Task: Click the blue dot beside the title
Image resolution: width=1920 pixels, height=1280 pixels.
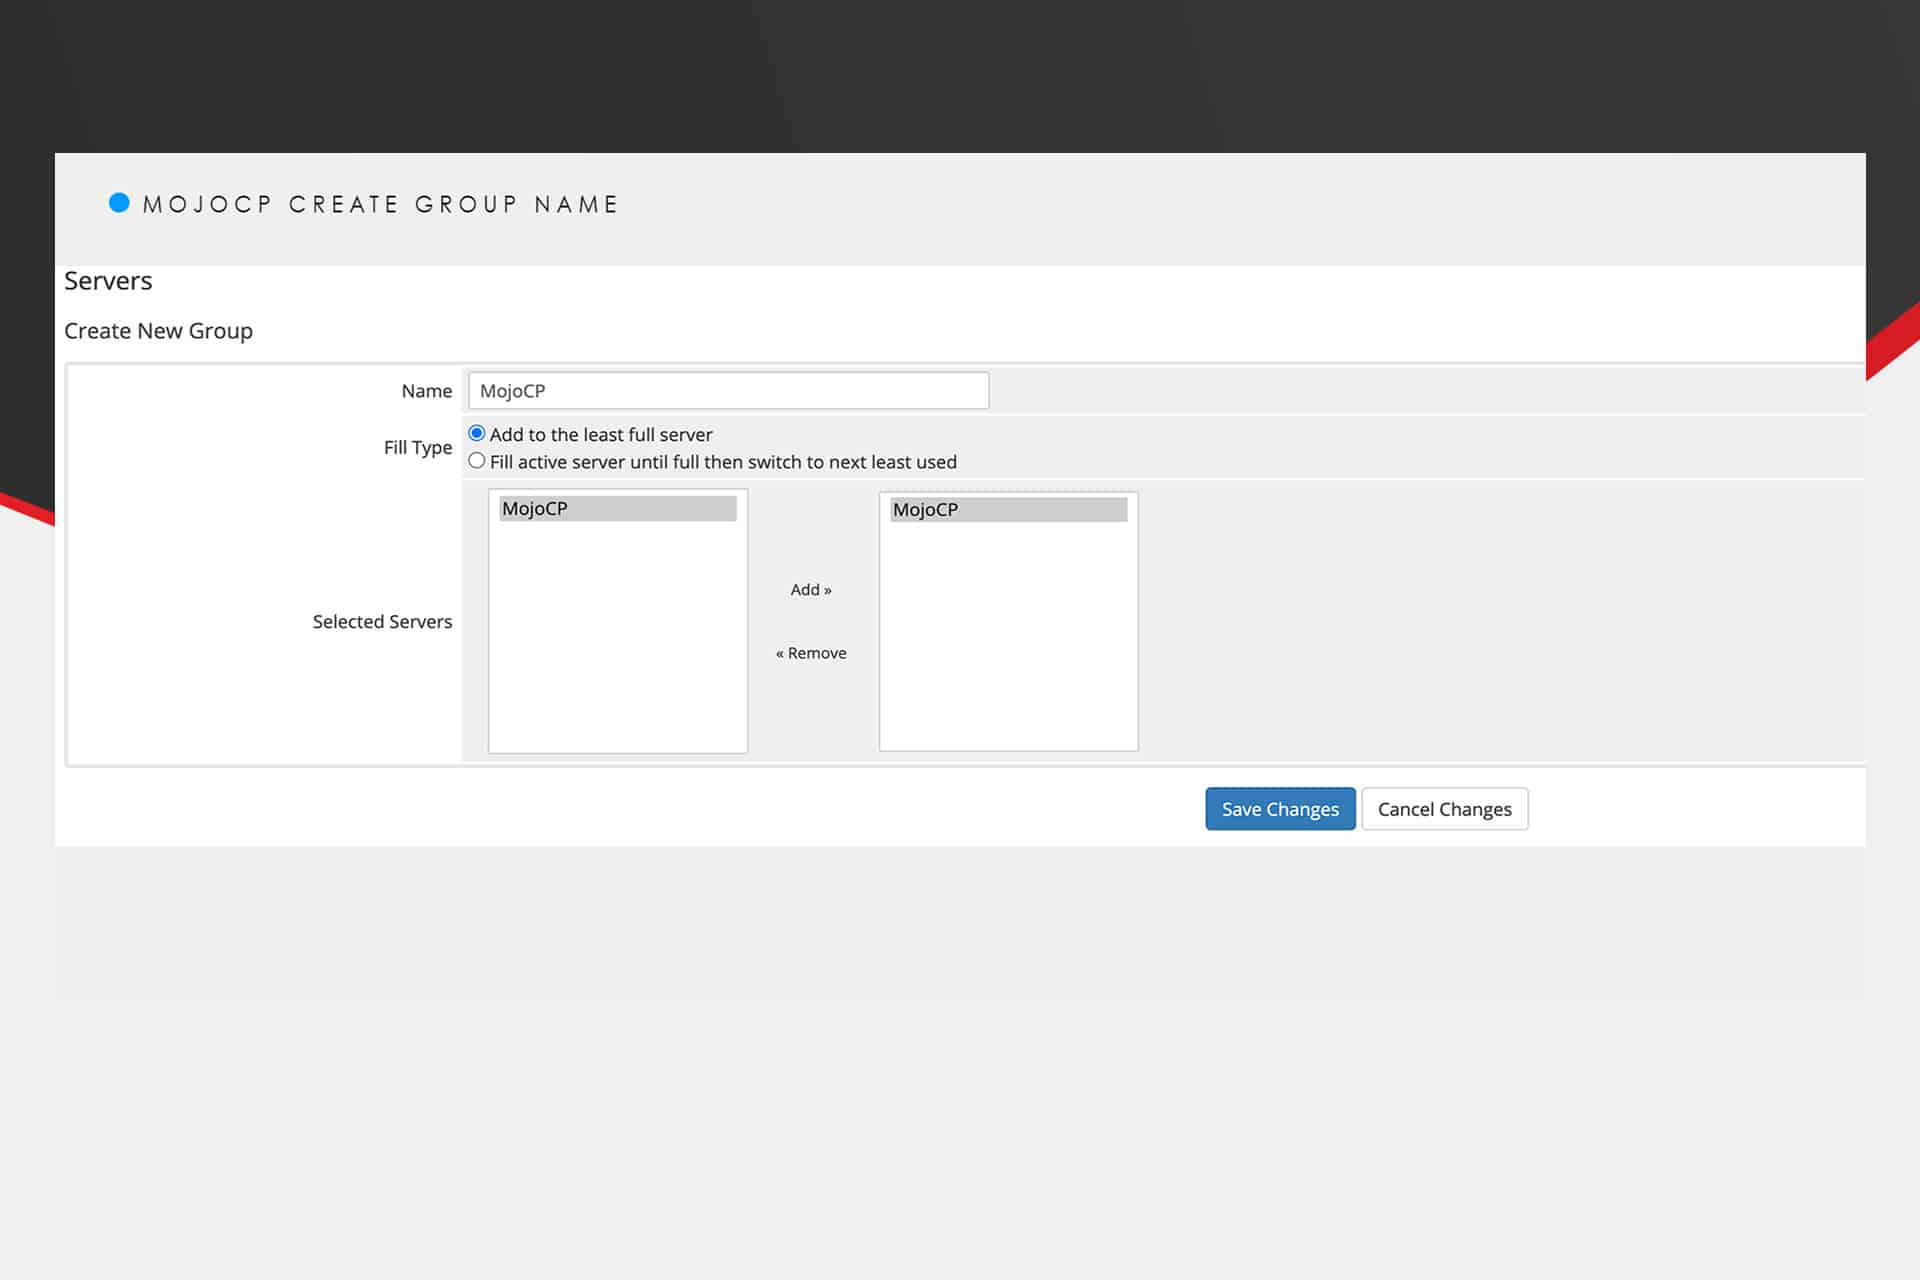Action: (x=119, y=203)
